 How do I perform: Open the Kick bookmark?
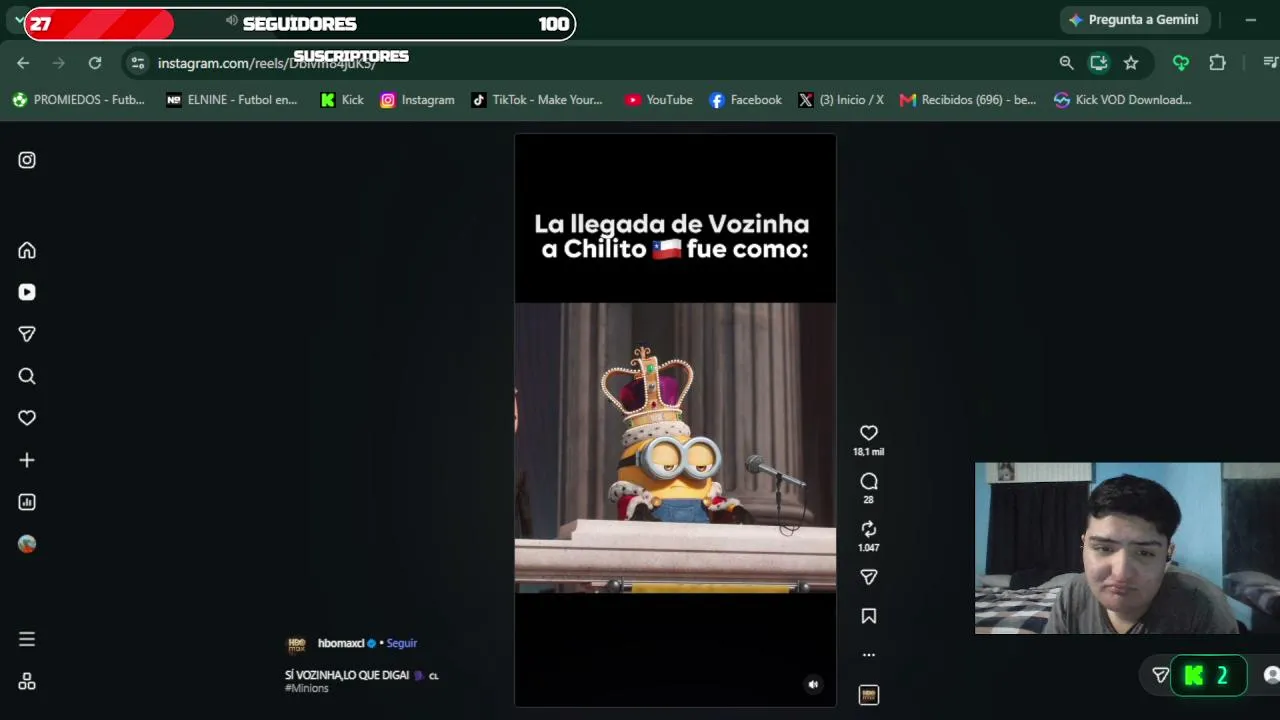(342, 100)
